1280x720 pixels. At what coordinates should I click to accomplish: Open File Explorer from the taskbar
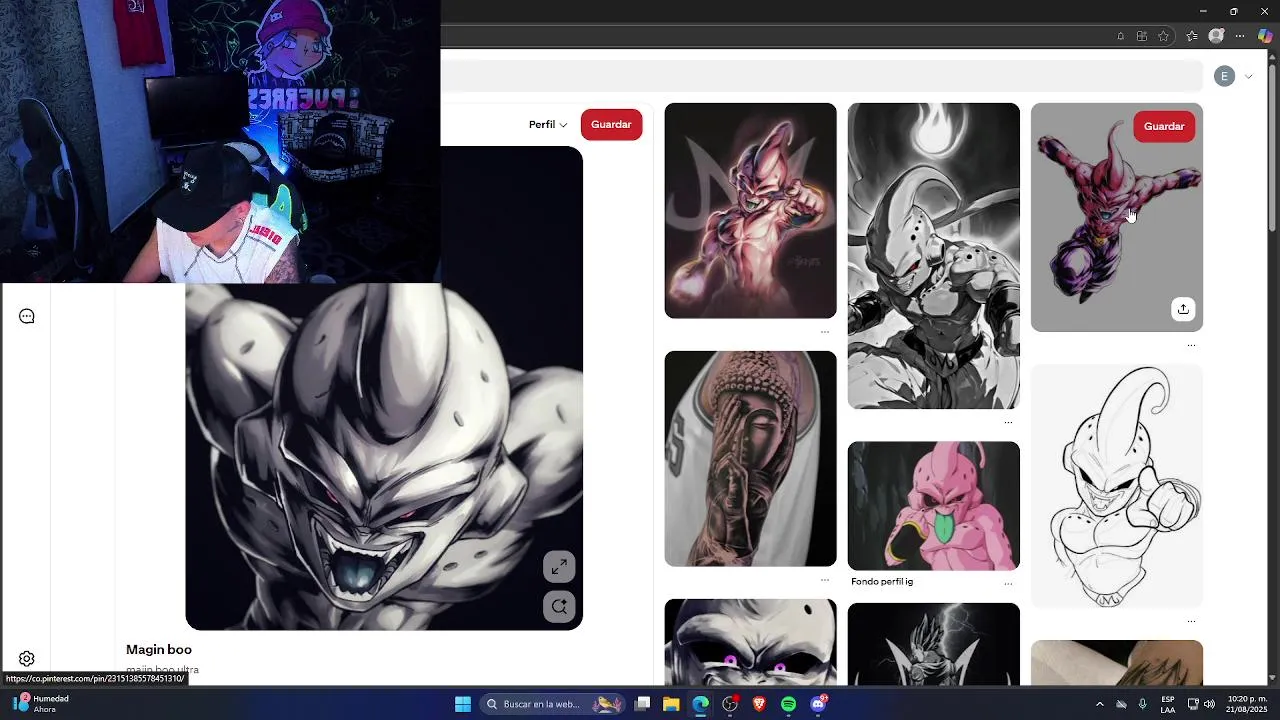671,704
